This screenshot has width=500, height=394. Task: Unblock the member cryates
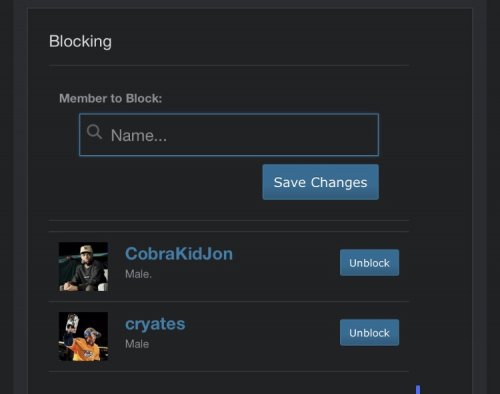(x=369, y=333)
